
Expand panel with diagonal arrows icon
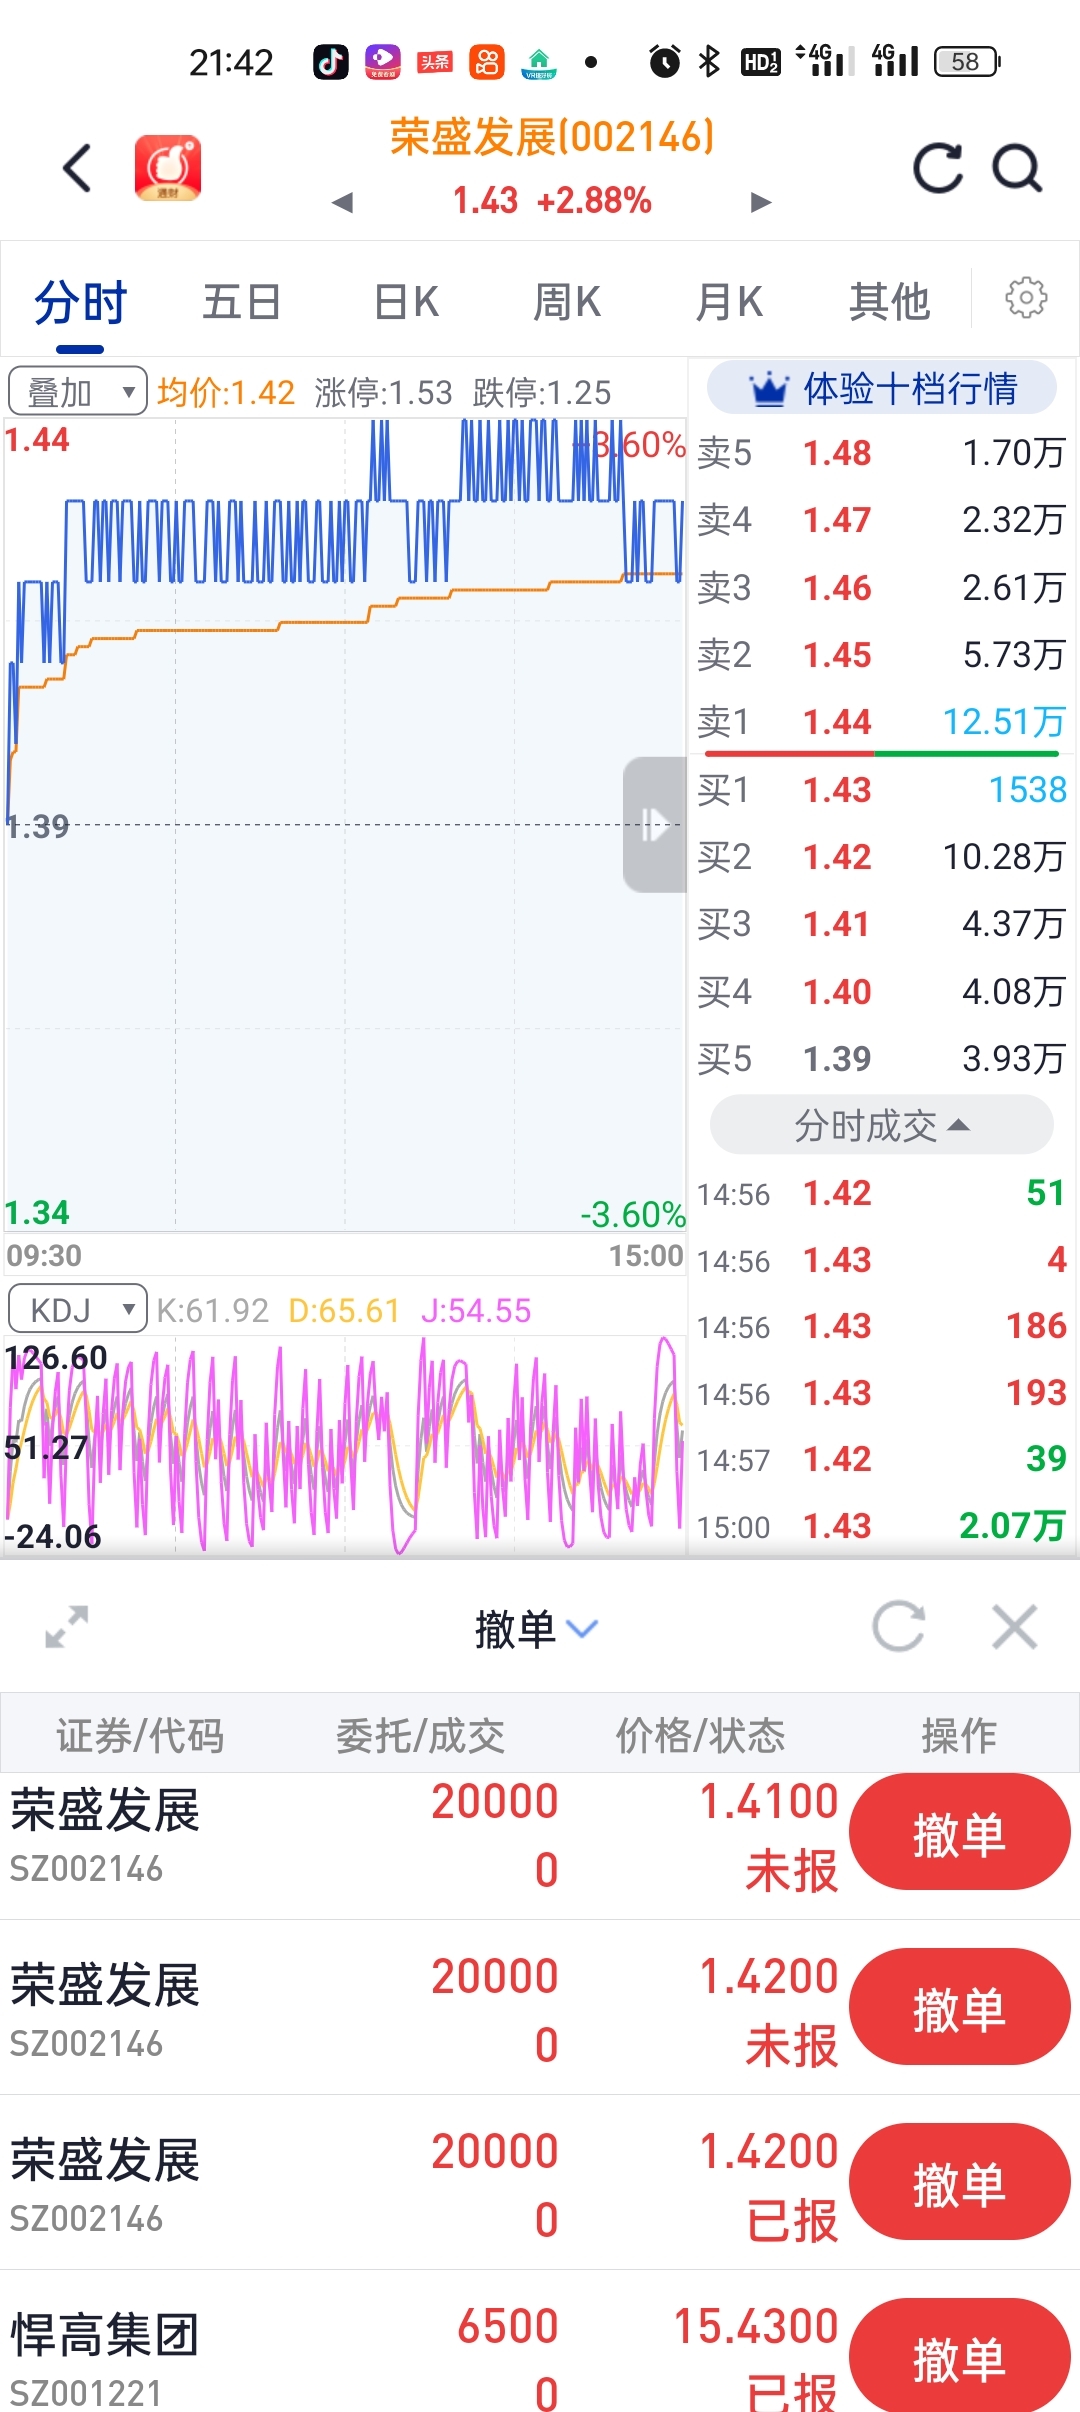coord(67,1627)
